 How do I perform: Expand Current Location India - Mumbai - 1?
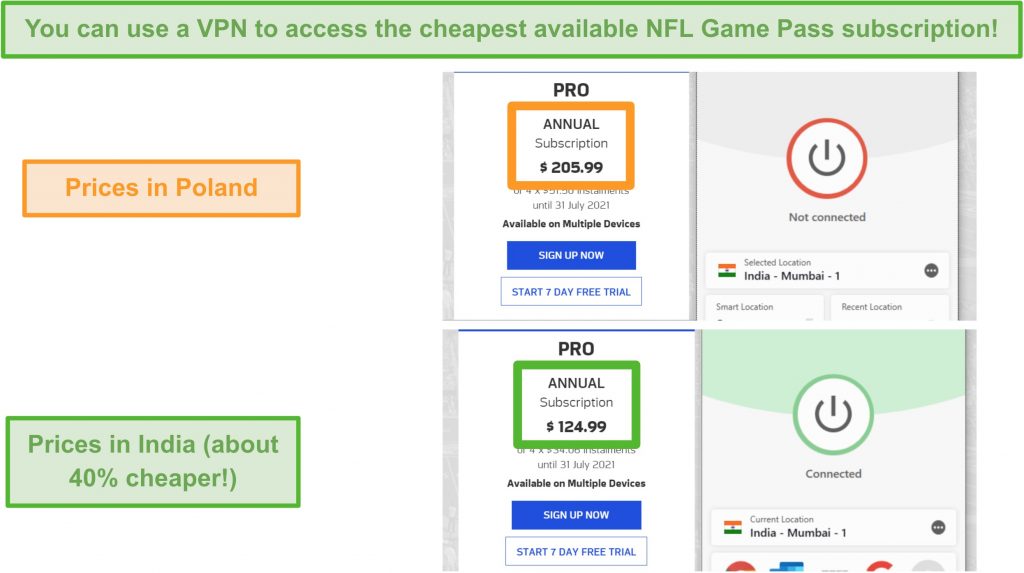833,527
